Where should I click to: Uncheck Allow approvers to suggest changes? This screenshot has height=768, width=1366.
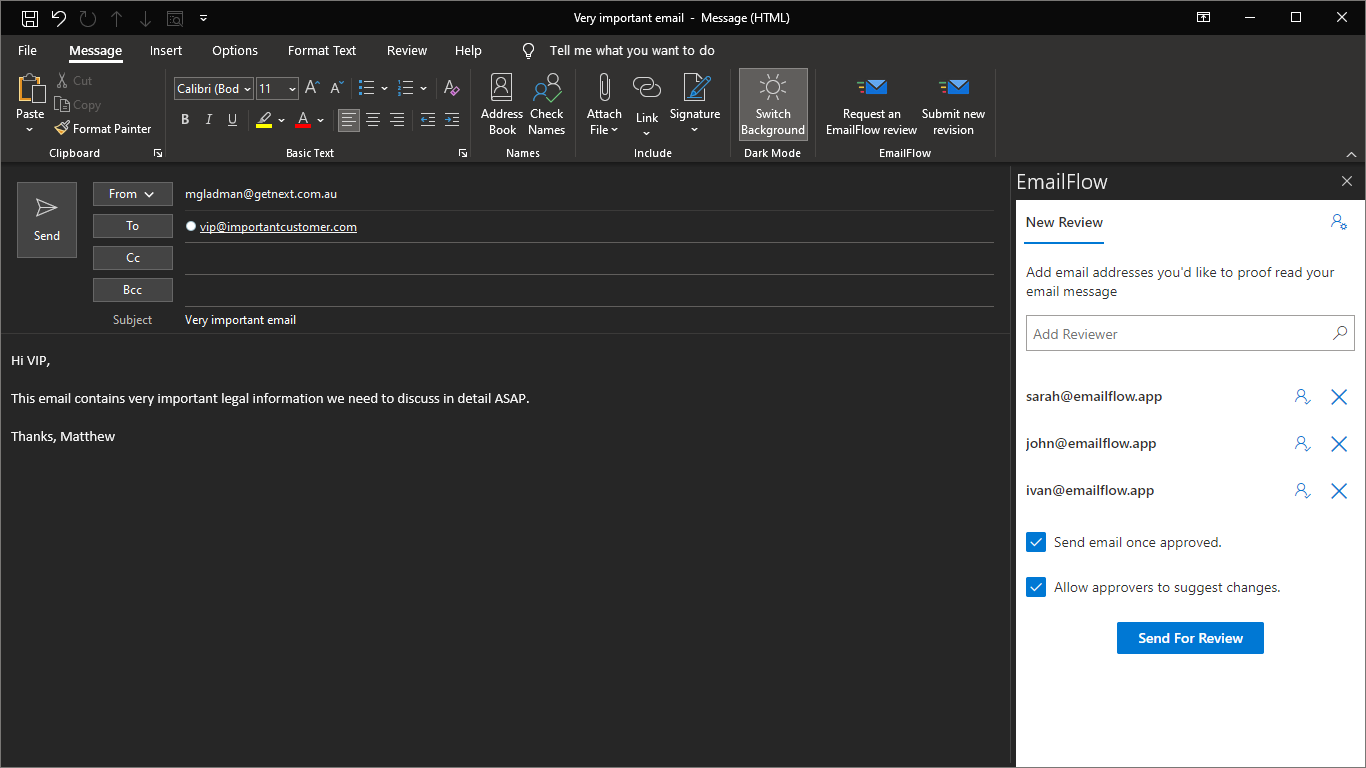(x=1036, y=587)
